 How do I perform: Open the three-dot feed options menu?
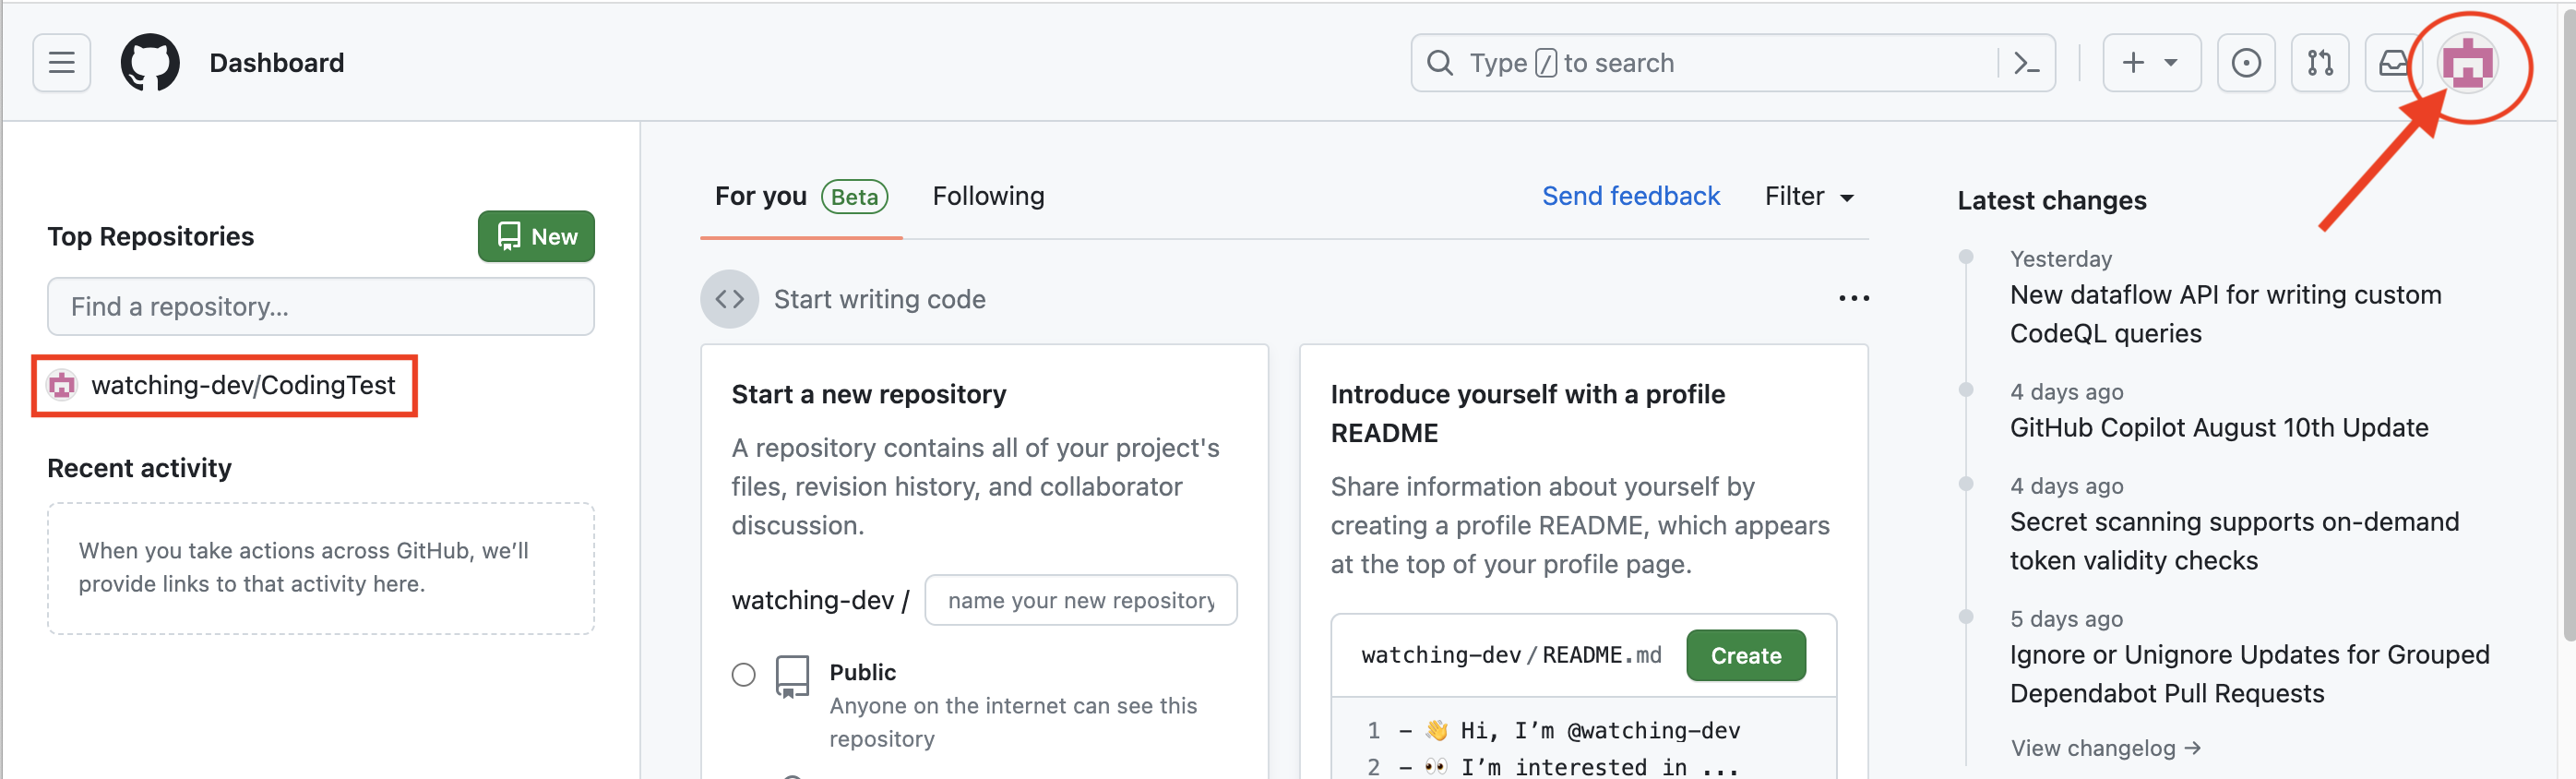[x=1853, y=299]
